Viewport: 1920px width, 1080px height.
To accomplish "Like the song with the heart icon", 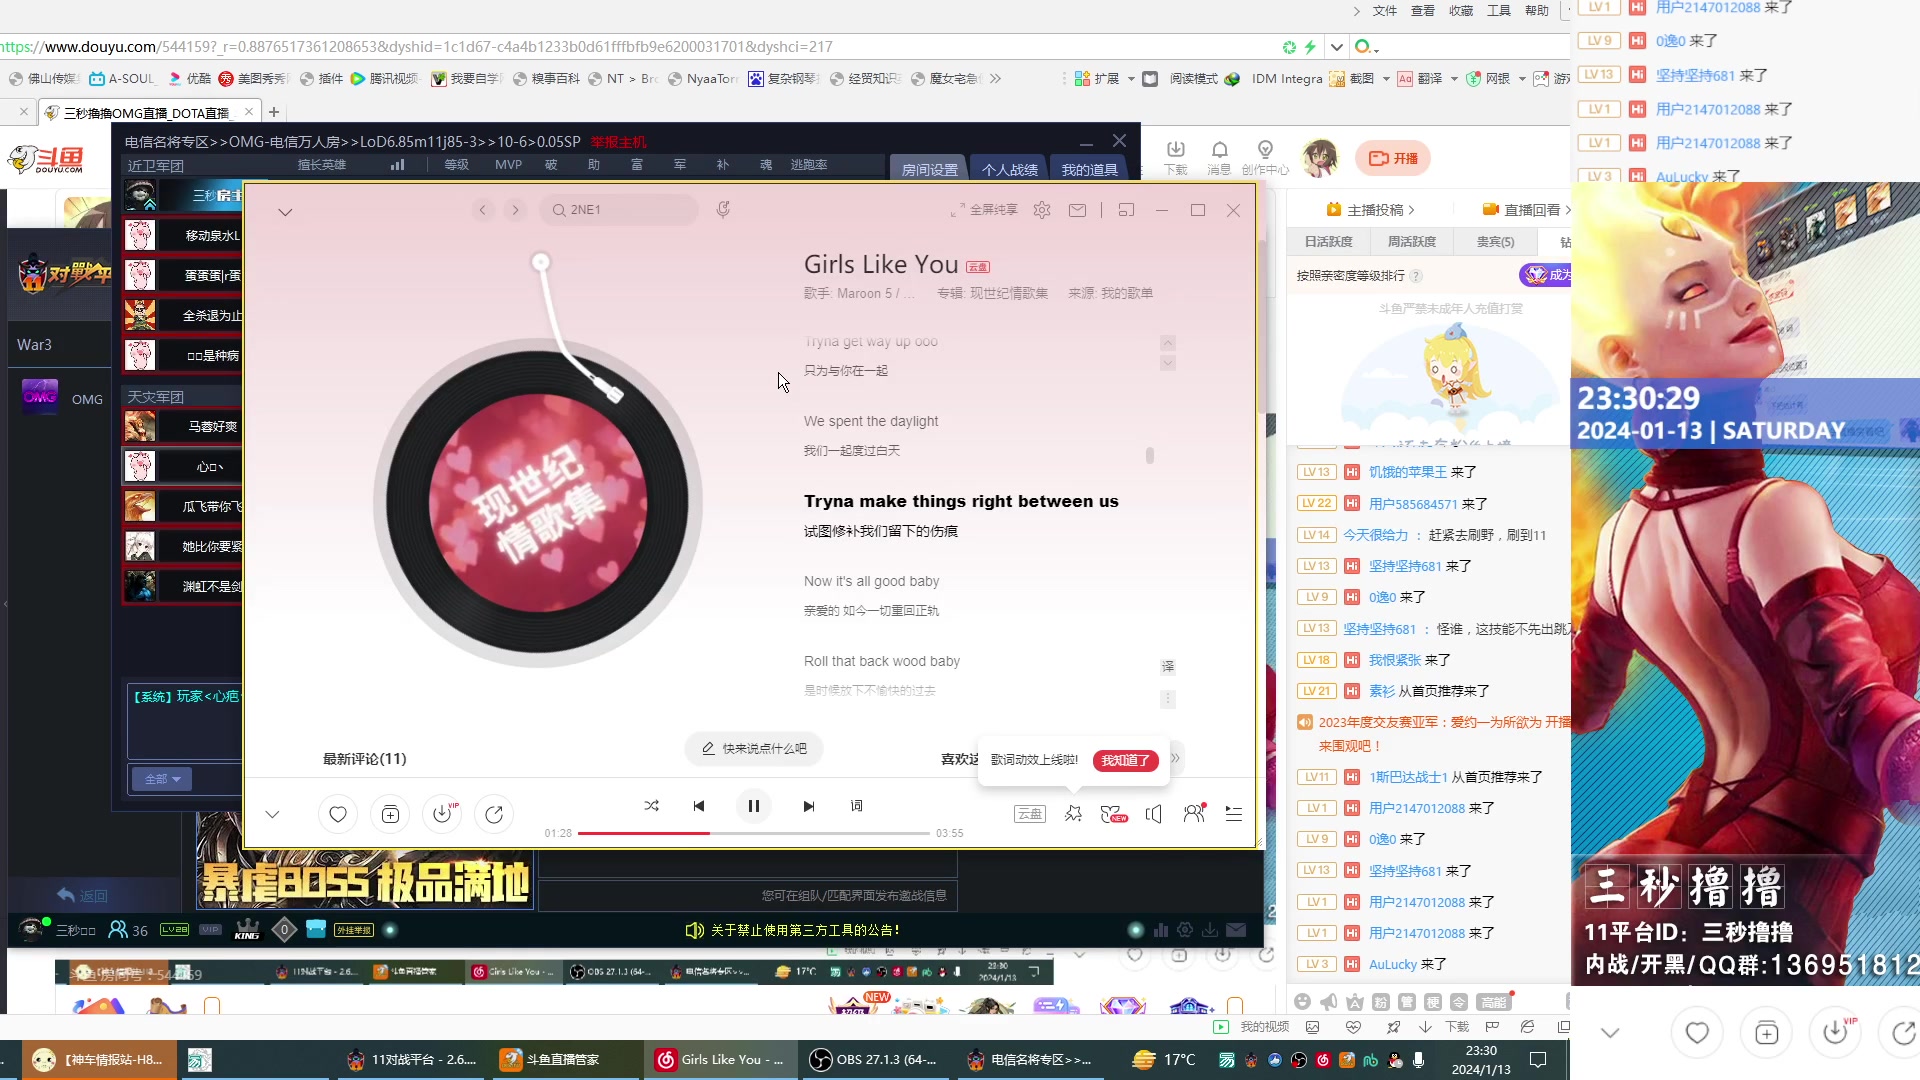I will 338,815.
